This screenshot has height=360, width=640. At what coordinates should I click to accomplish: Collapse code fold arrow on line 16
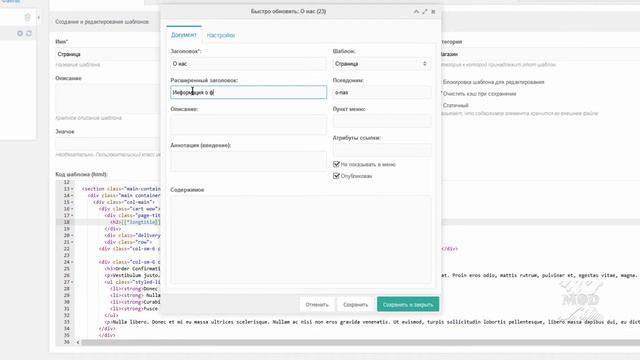point(73,209)
